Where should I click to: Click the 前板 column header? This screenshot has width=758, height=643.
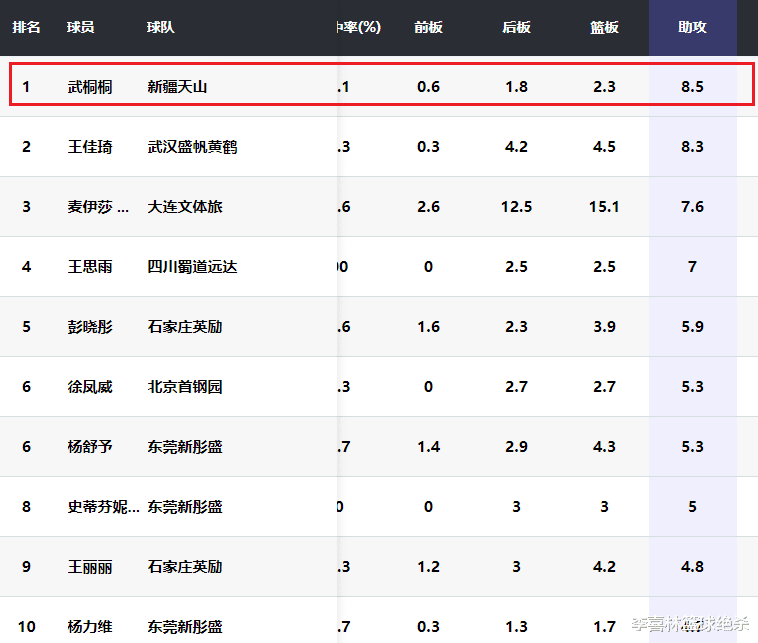pyautogui.click(x=428, y=27)
